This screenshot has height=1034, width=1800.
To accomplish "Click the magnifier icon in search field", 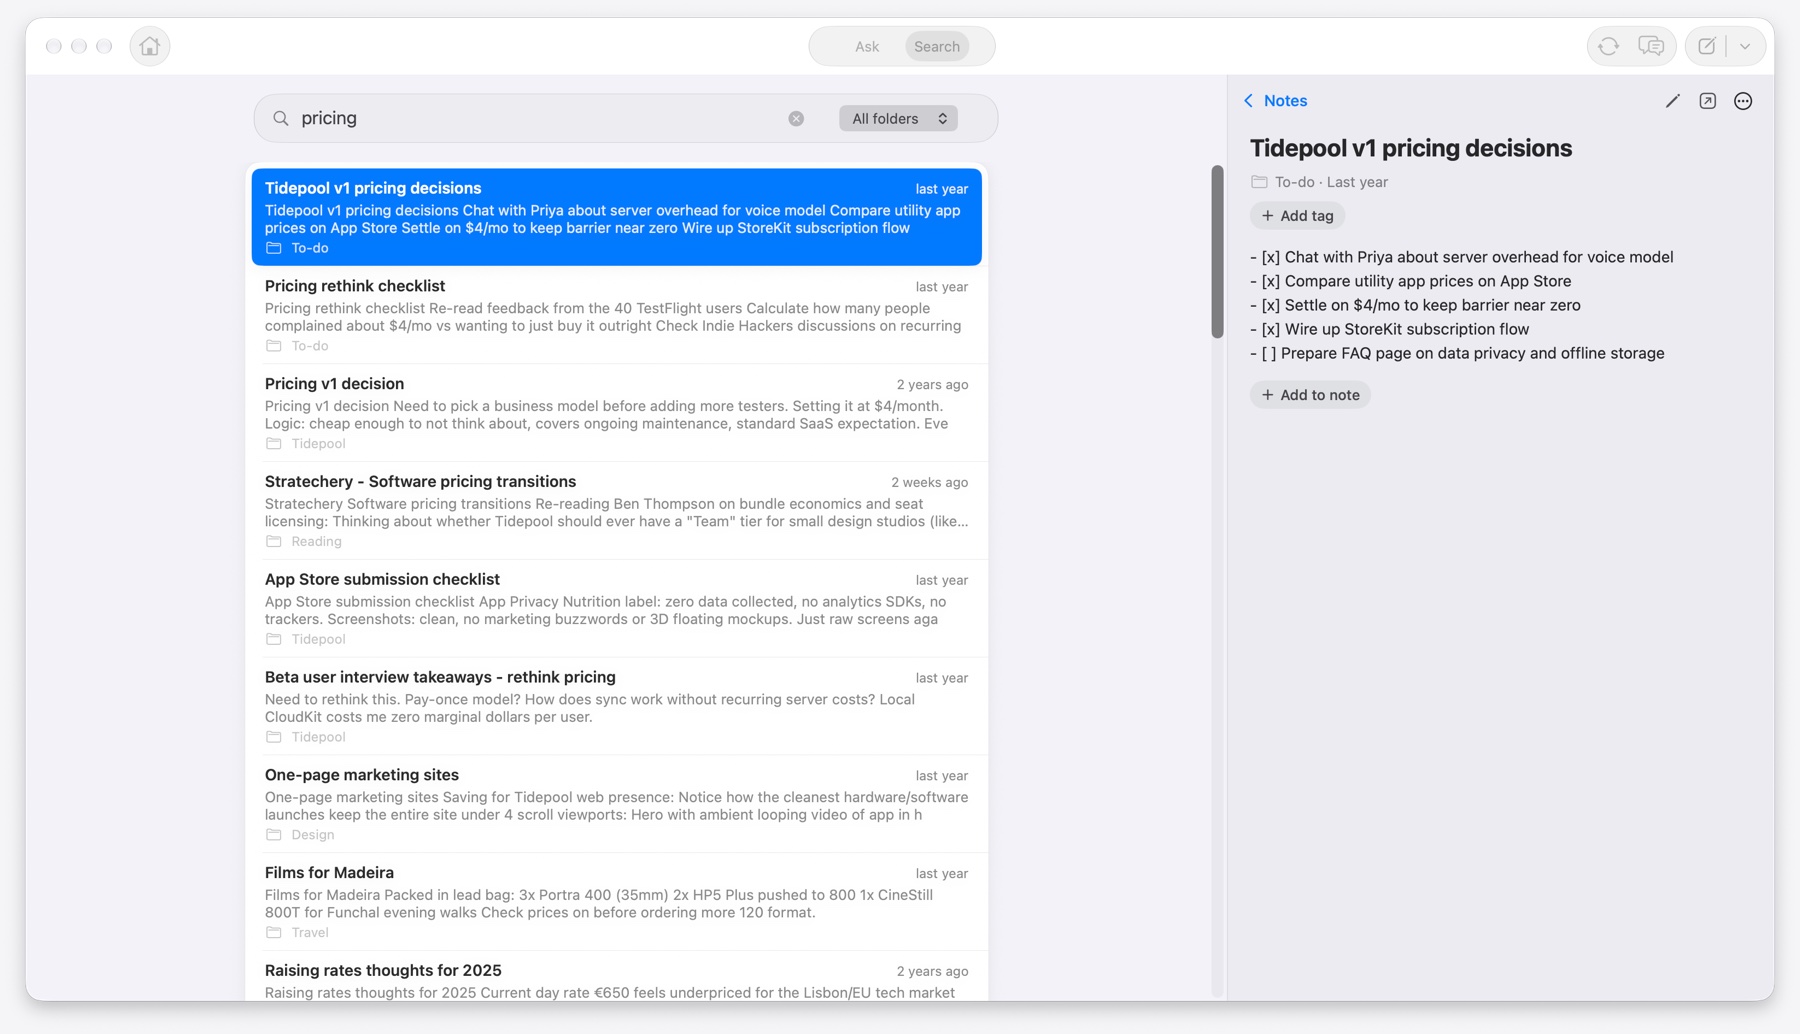I will 281,118.
